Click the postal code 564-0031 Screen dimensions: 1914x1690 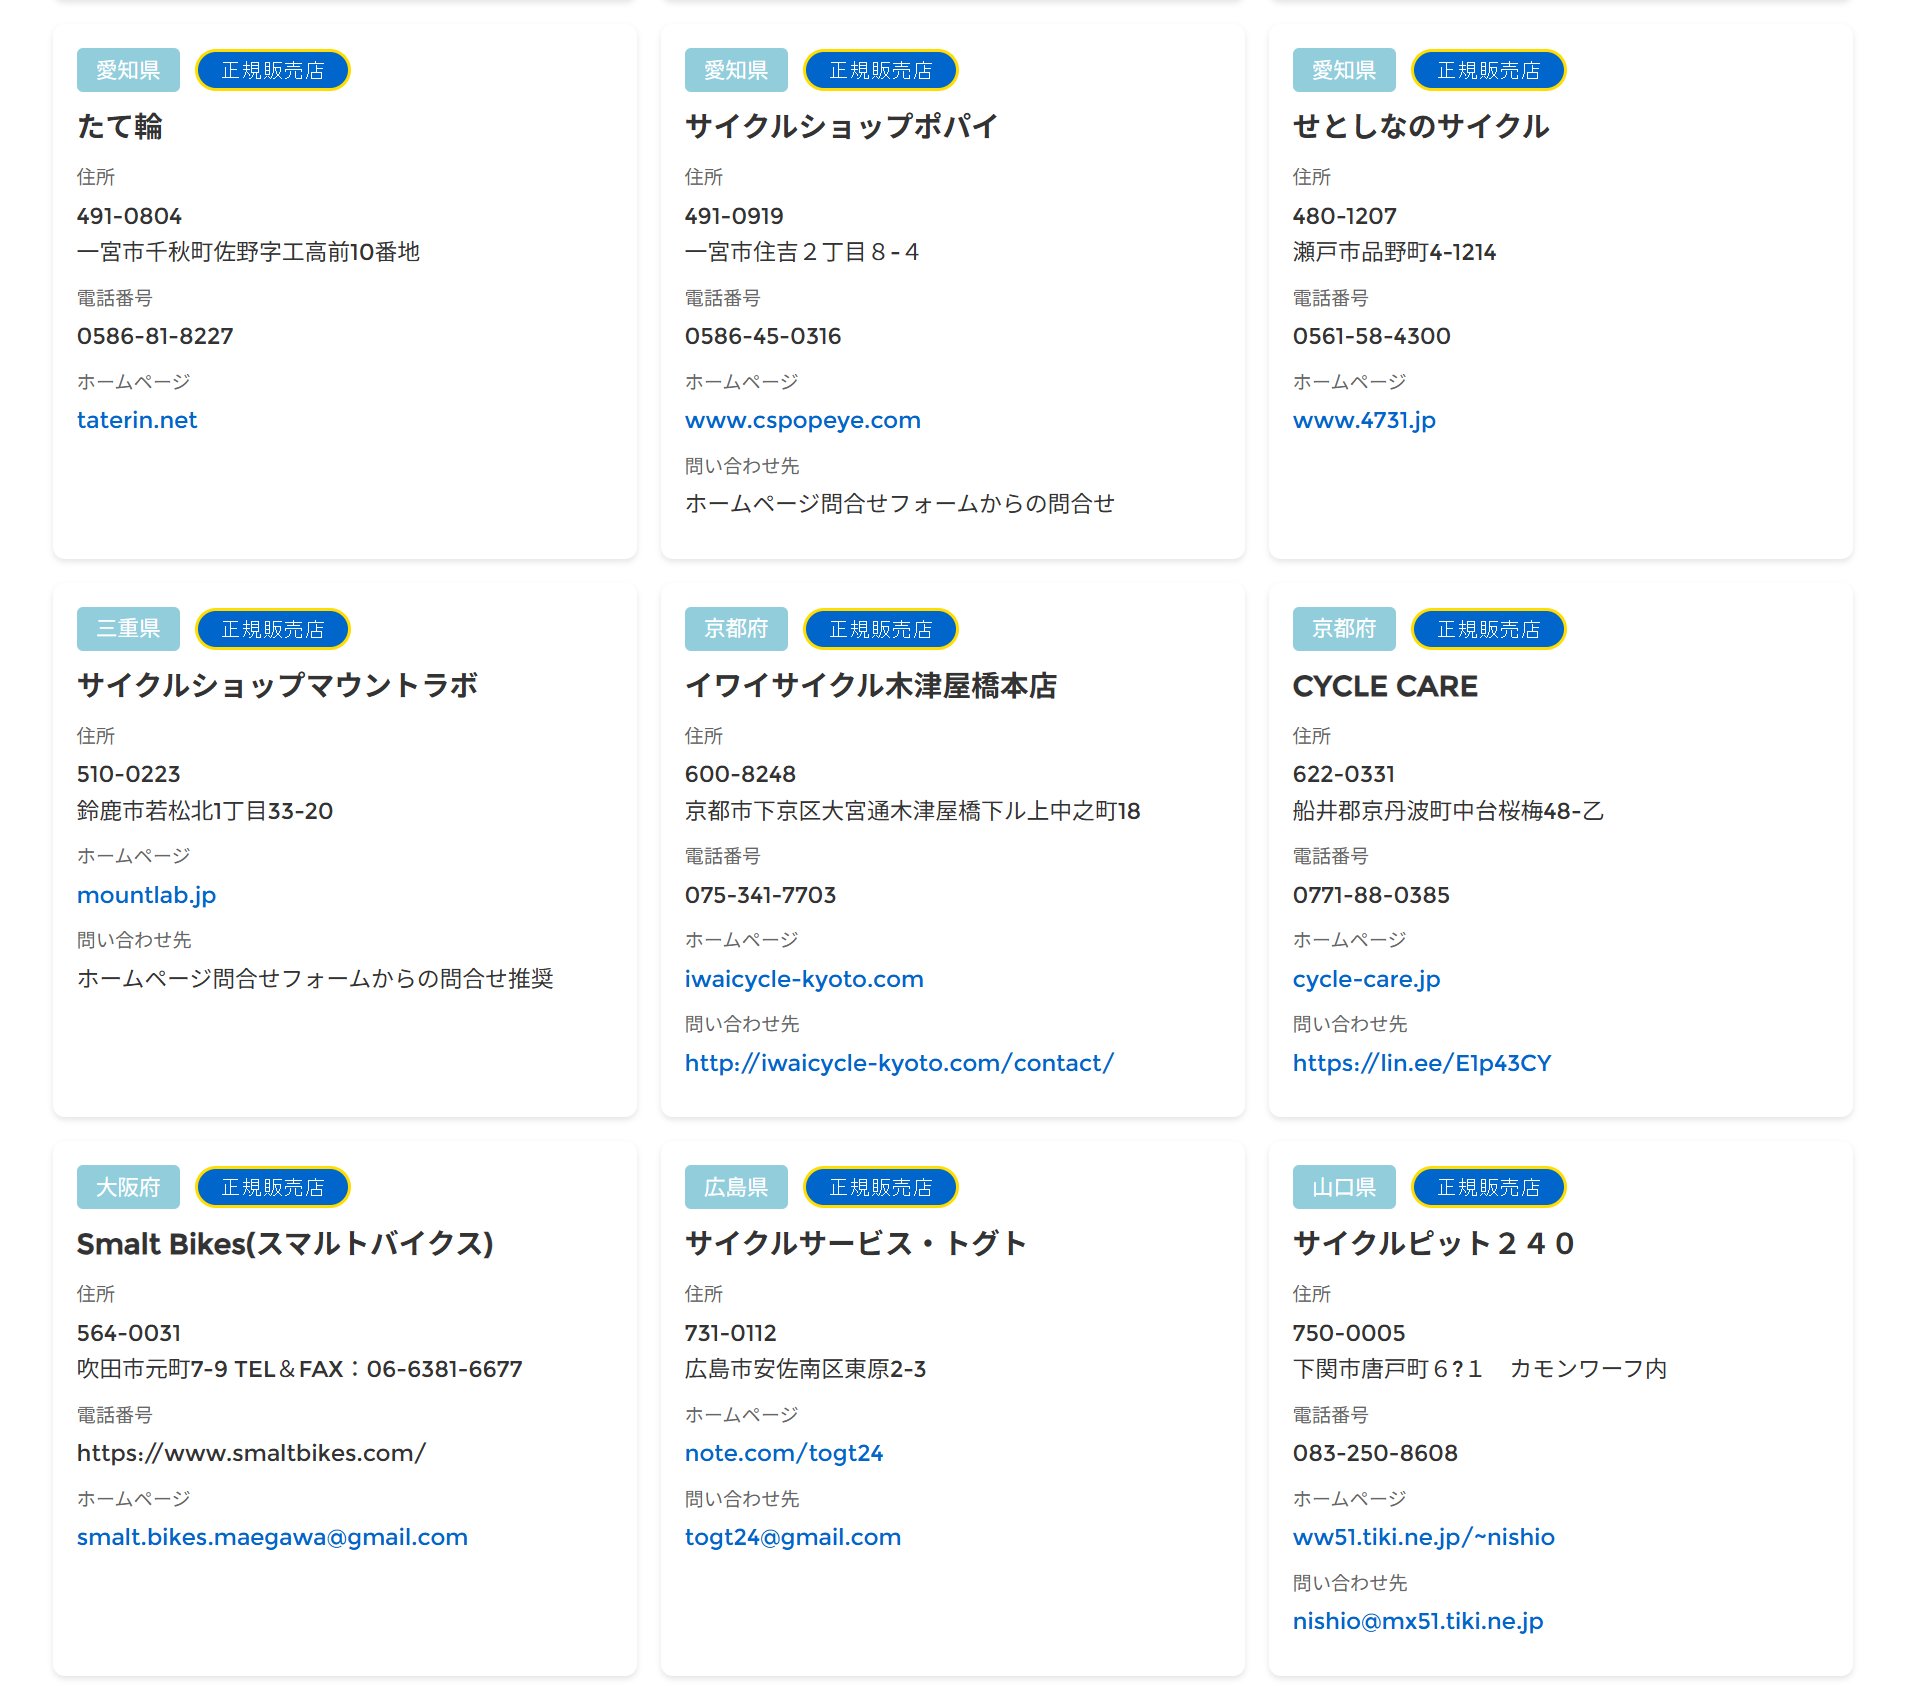pos(129,1333)
